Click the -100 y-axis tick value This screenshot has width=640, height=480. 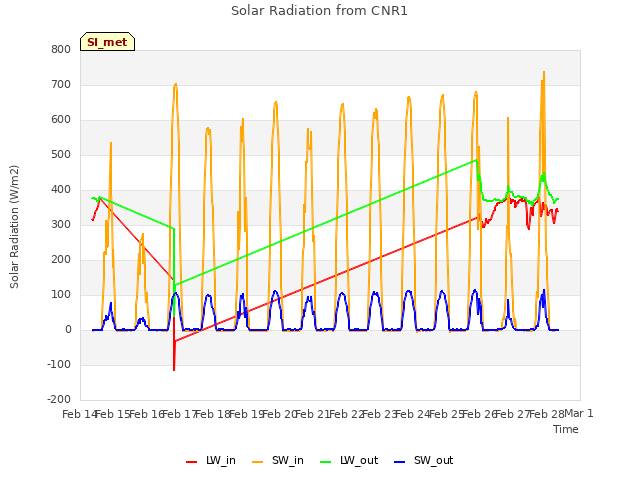click(59, 364)
